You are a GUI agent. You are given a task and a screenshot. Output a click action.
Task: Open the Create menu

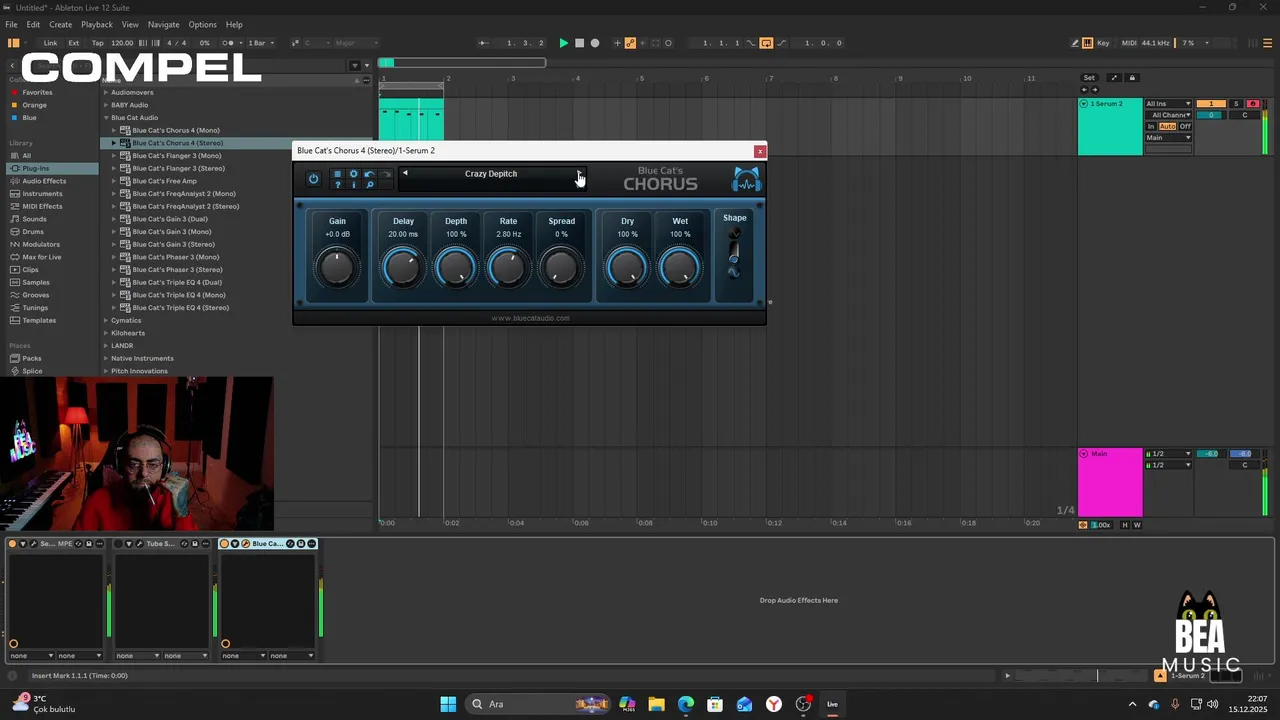point(60,24)
